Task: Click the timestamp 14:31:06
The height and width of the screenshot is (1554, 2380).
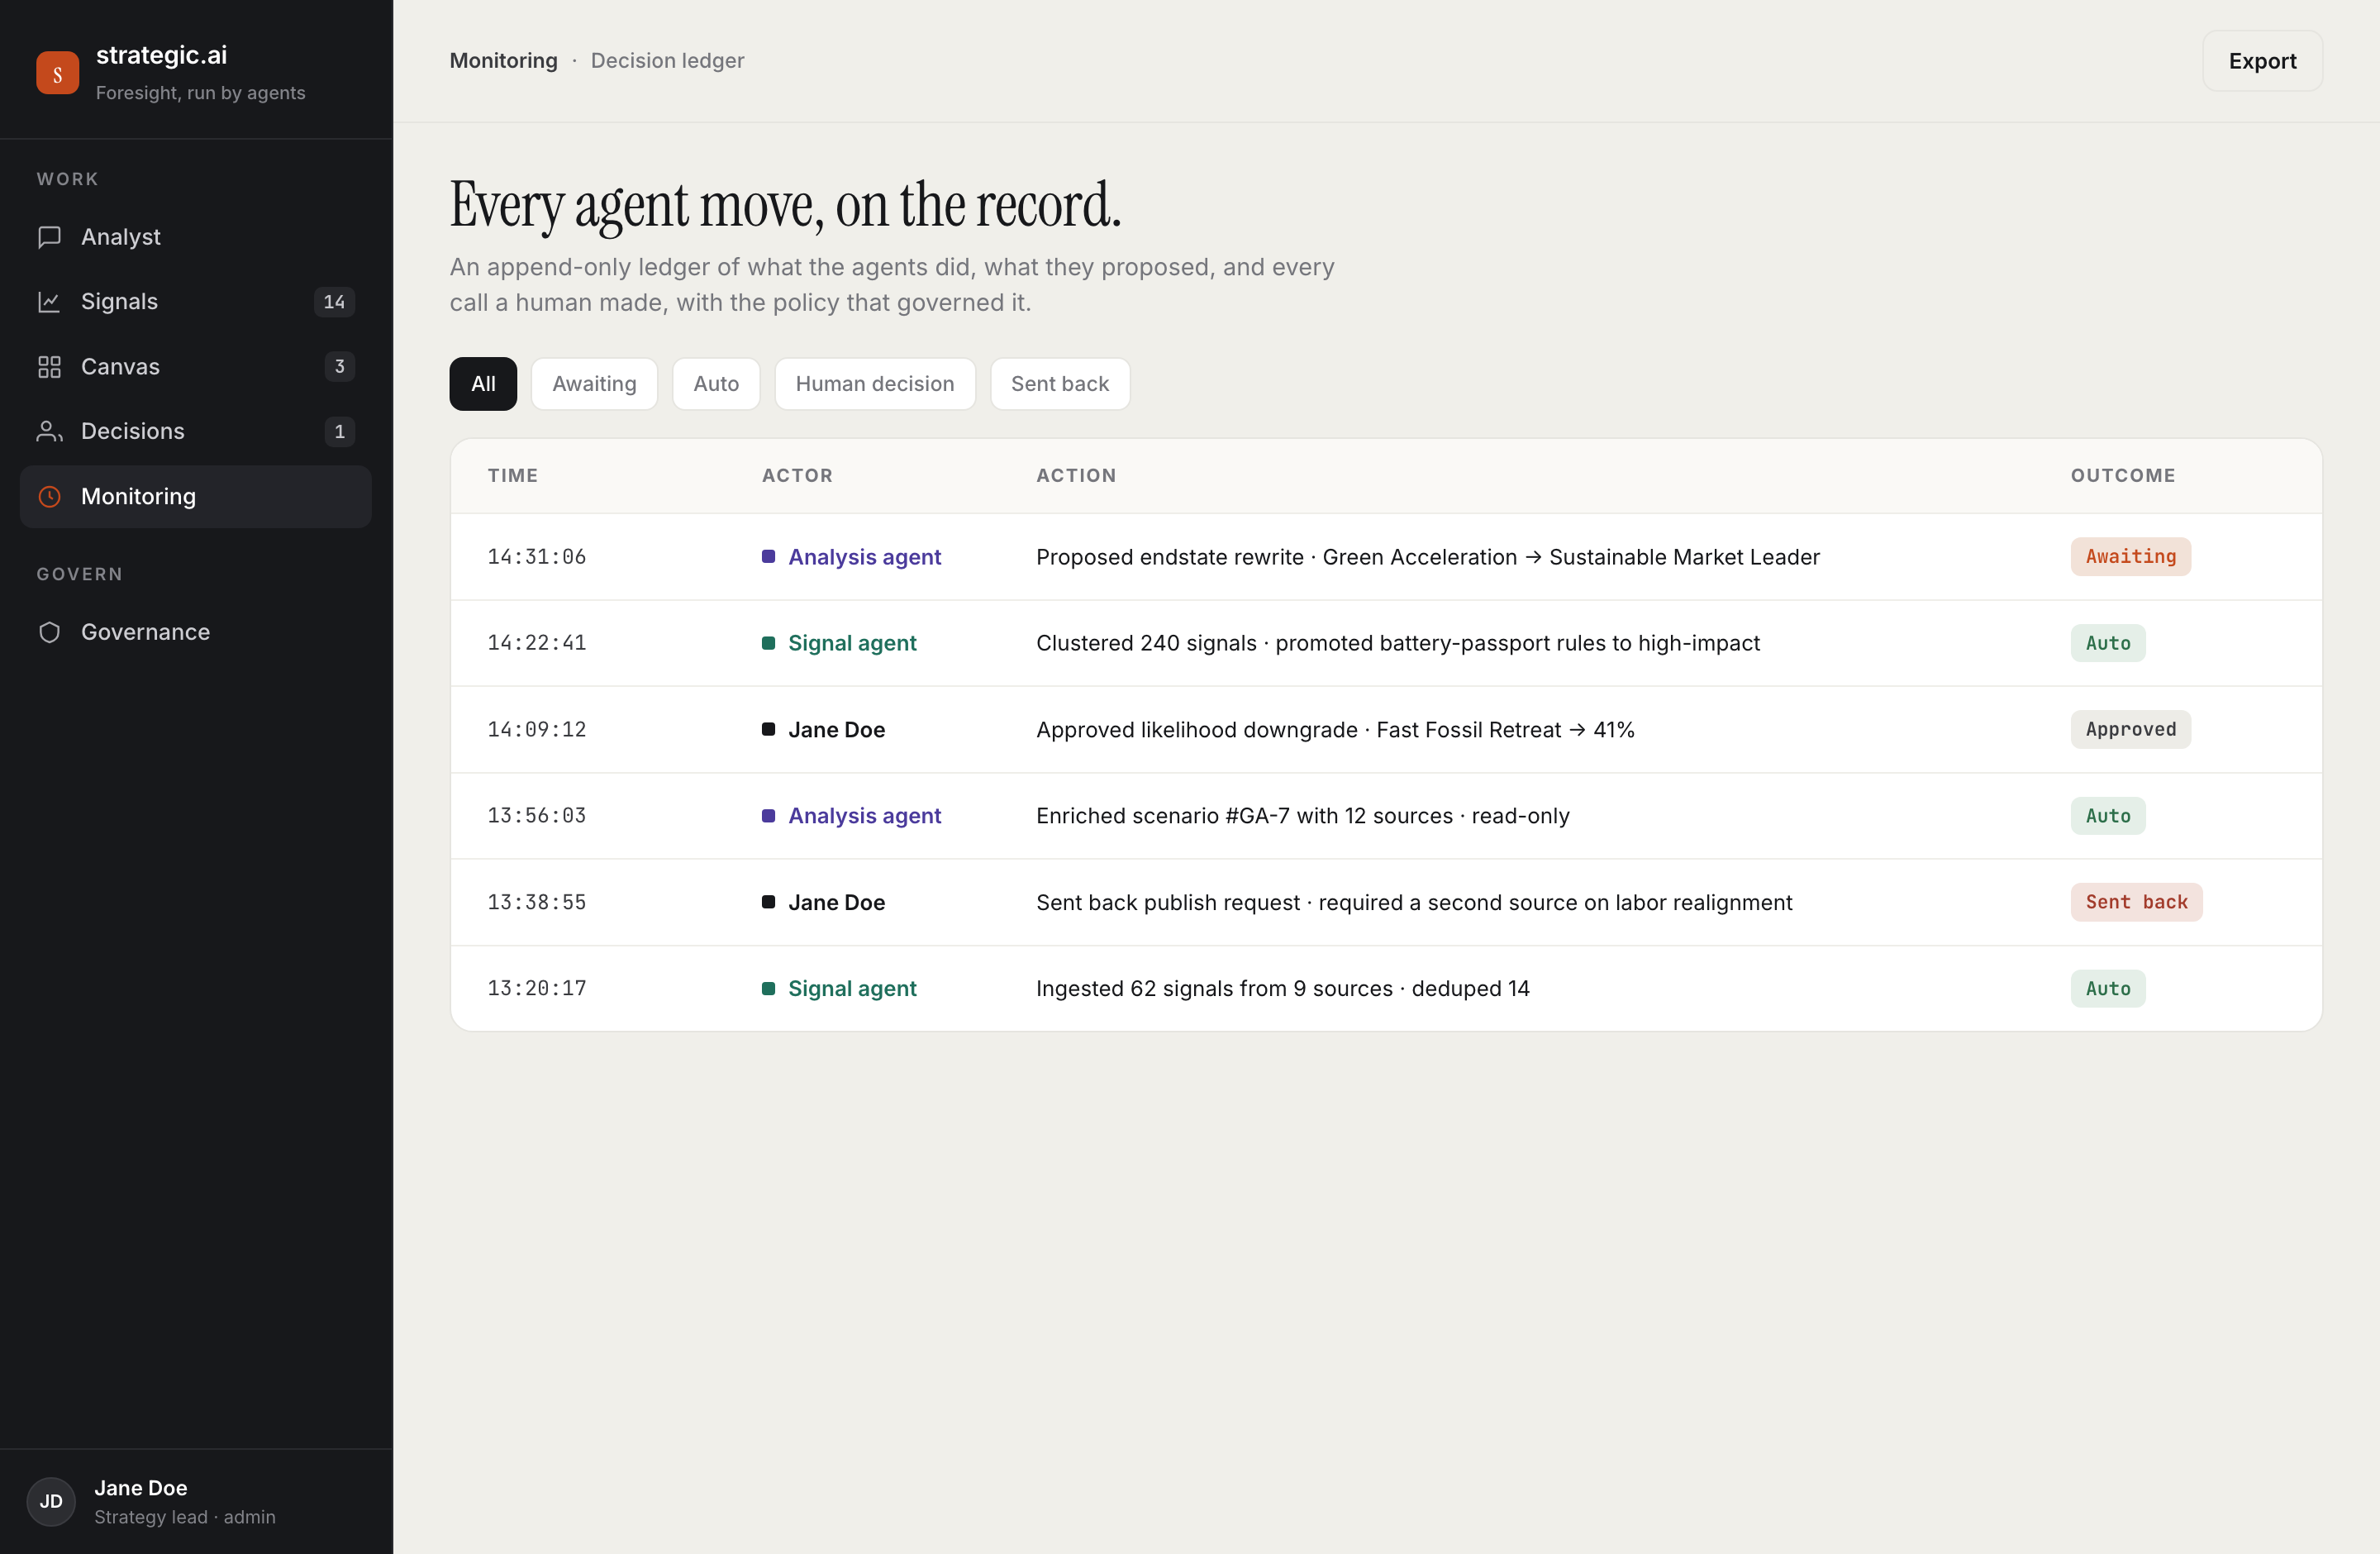Action: [537, 557]
